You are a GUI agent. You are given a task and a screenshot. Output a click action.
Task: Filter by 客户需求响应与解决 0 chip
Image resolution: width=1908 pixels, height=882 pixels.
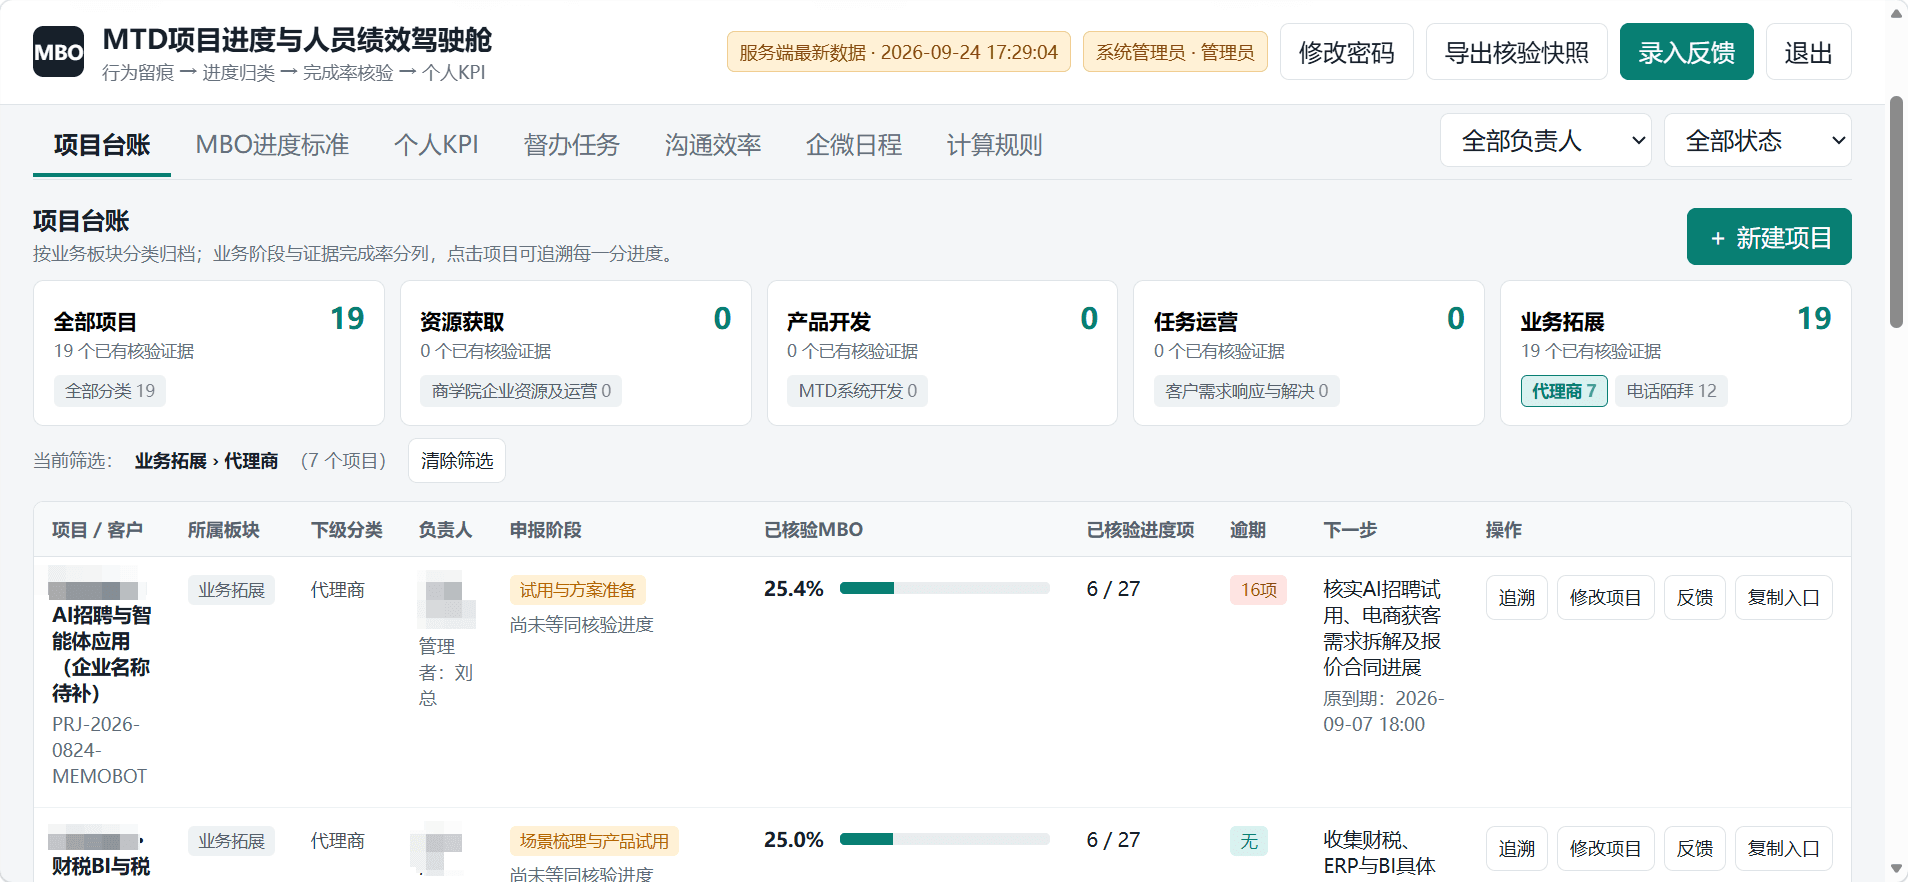pyautogui.click(x=1246, y=391)
